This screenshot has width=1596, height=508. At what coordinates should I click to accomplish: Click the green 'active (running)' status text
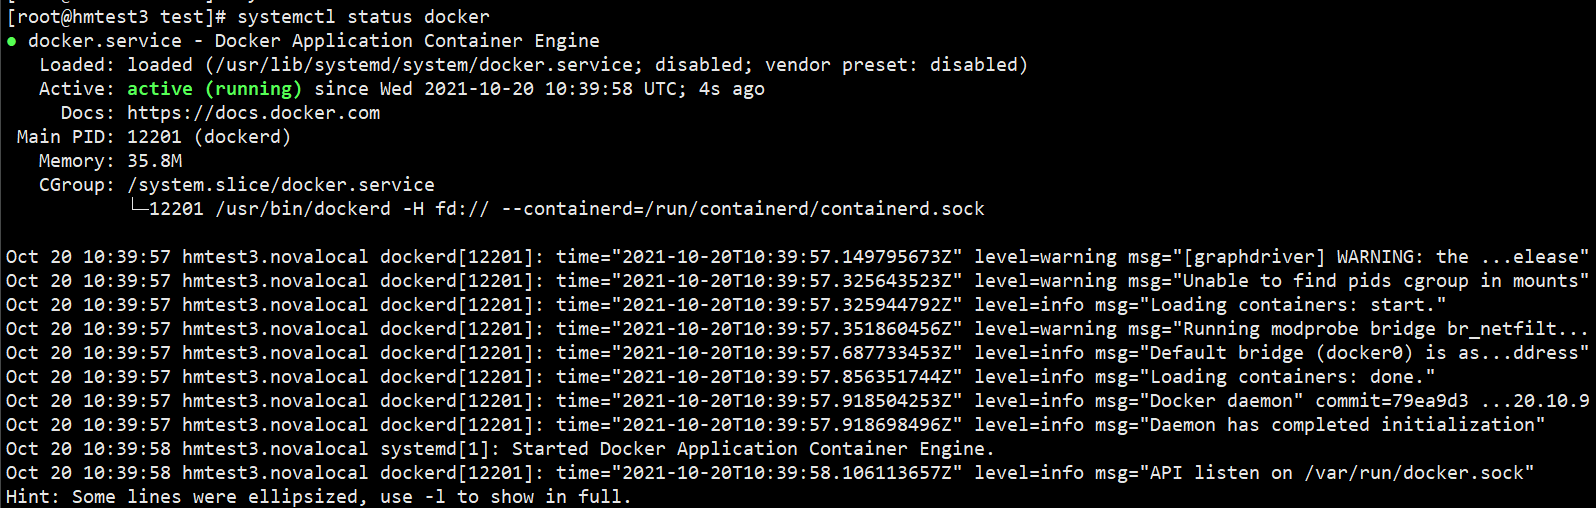click(214, 89)
